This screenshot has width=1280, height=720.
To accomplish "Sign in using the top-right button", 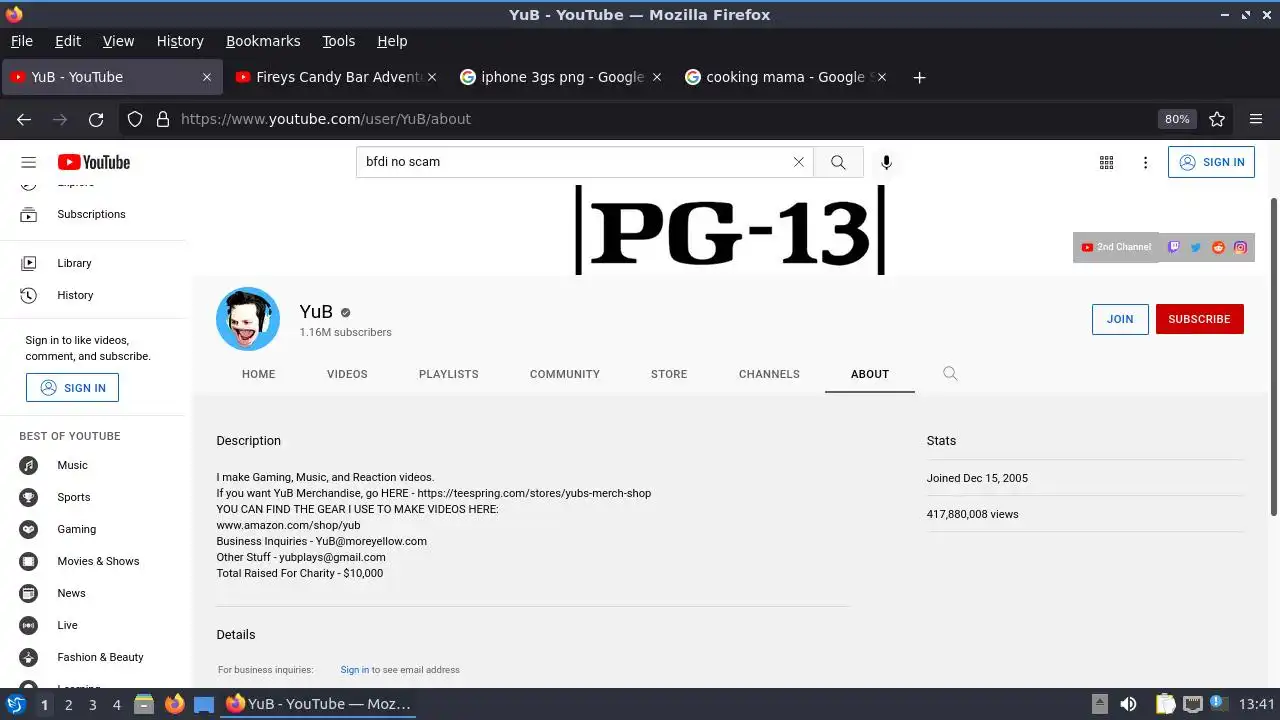I will [1211, 162].
